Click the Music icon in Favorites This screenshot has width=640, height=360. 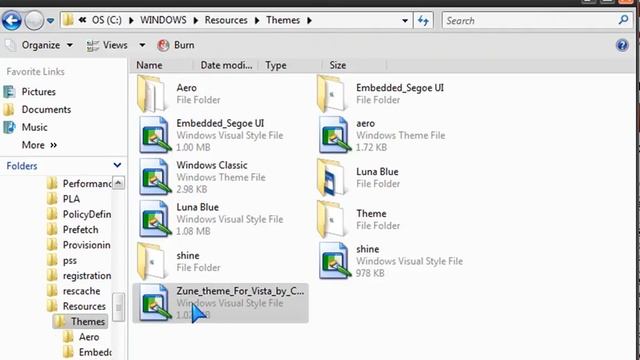[x=9, y=127]
